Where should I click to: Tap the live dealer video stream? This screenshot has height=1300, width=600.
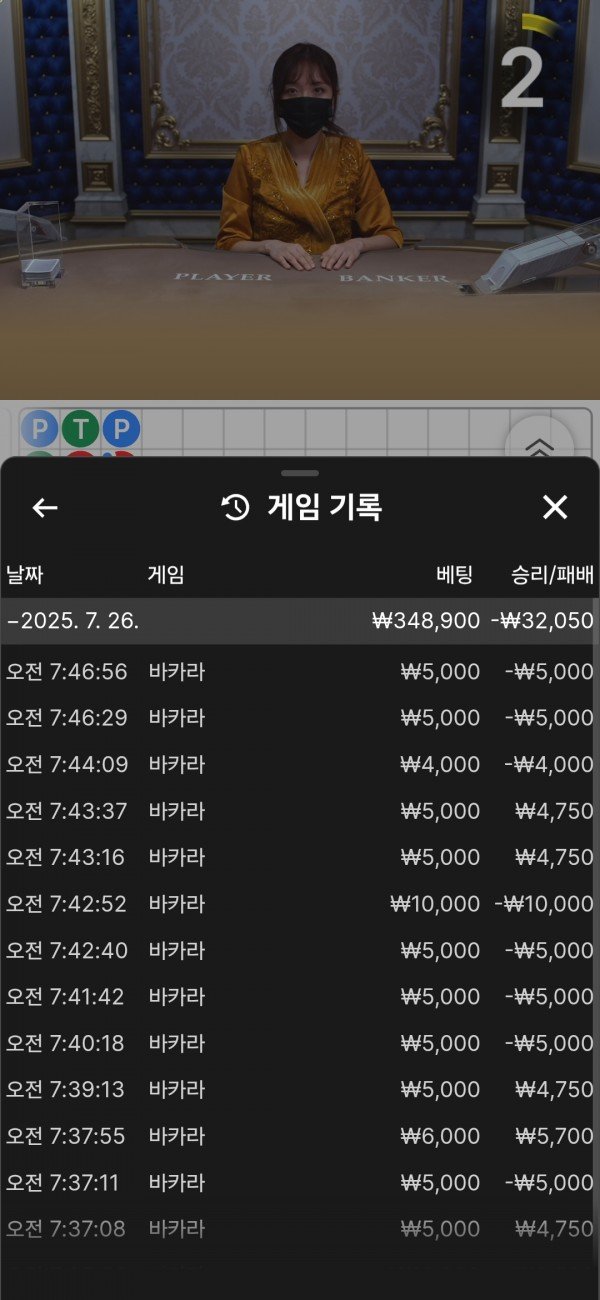coord(300,200)
